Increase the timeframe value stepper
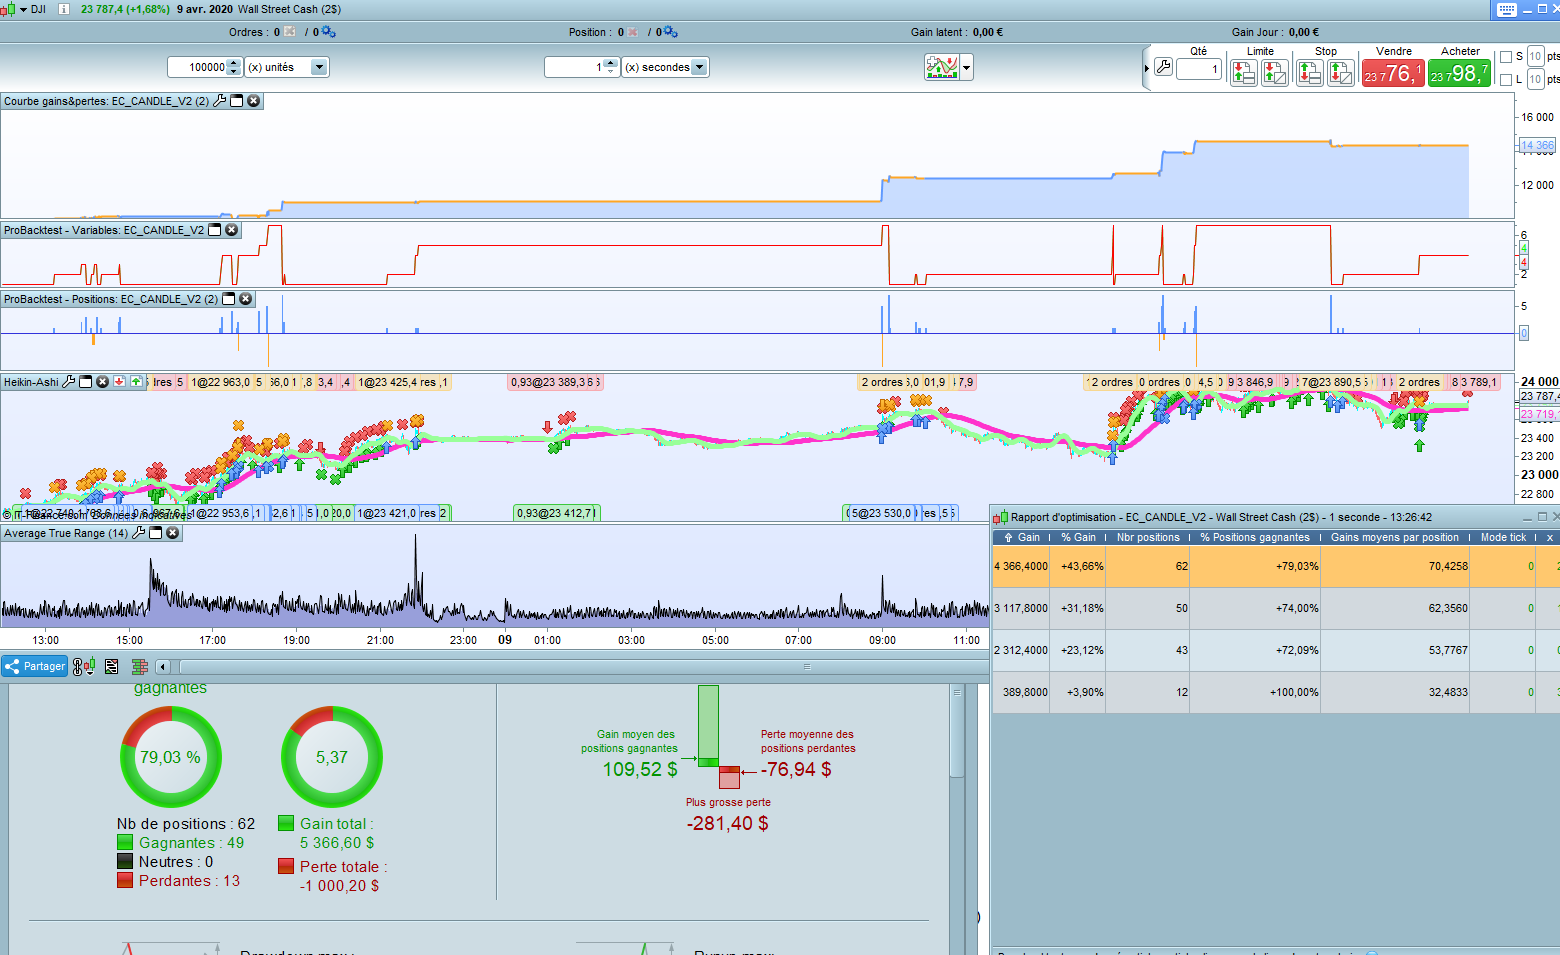The width and height of the screenshot is (1560, 955). 611,63
